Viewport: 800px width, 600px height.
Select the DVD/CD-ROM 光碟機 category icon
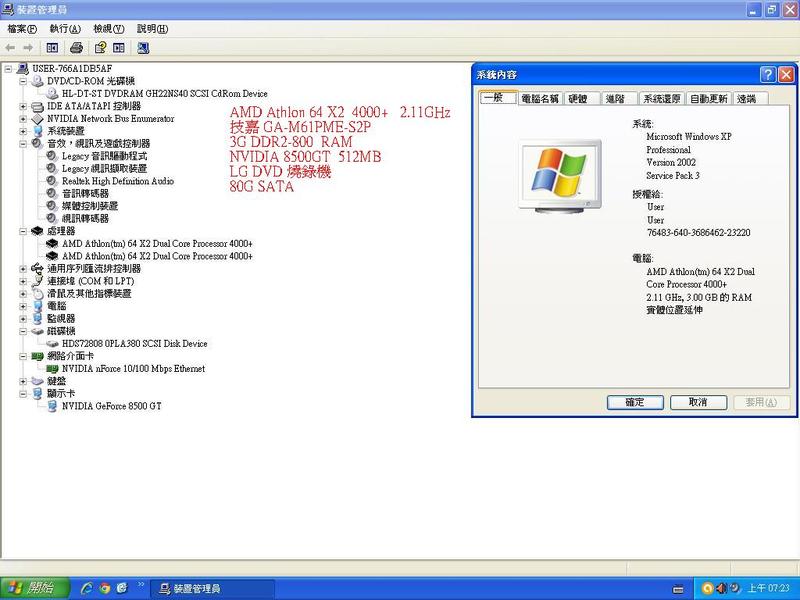[37, 81]
